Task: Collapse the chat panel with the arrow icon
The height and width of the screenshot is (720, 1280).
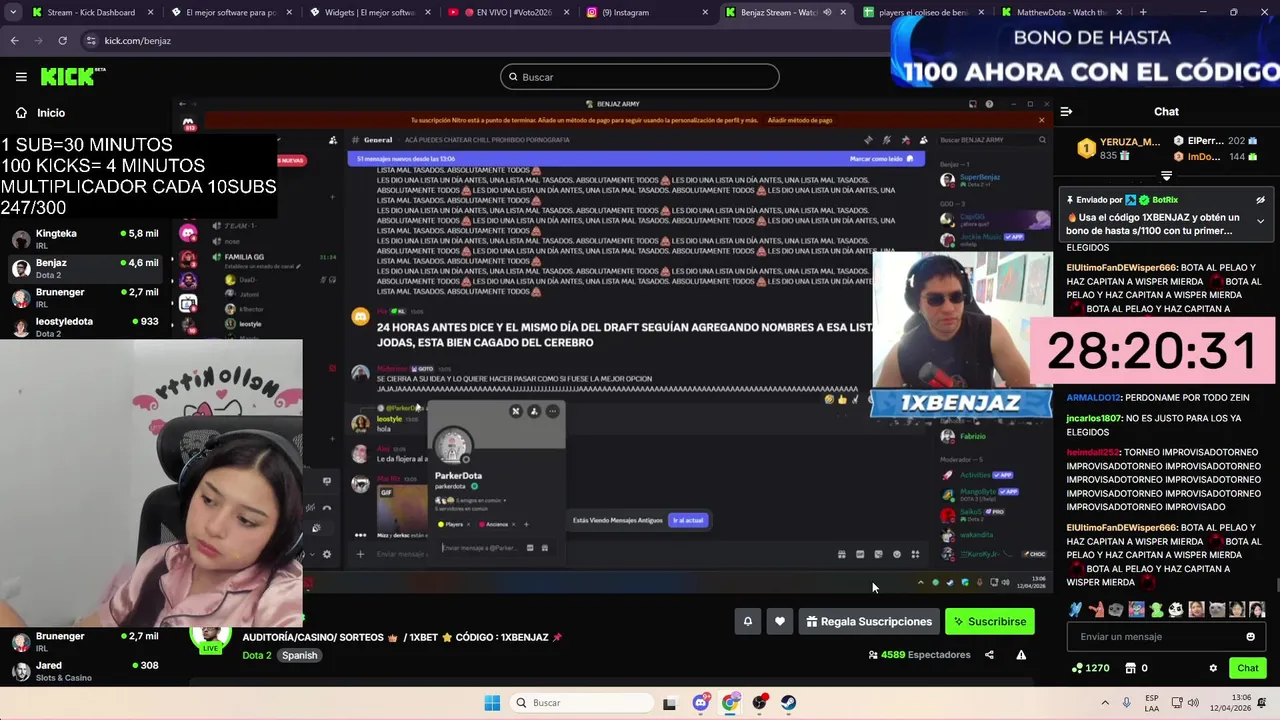Action: click(x=1066, y=112)
